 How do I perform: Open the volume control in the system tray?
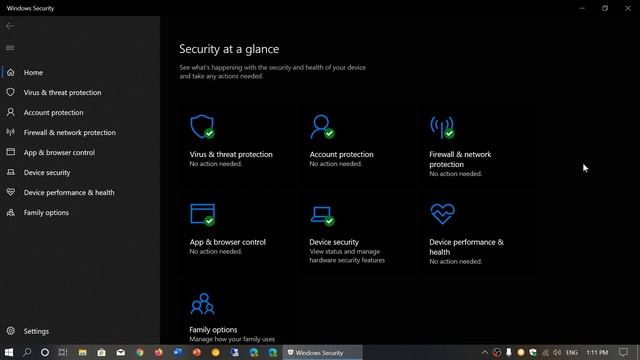tap(557, 352)
